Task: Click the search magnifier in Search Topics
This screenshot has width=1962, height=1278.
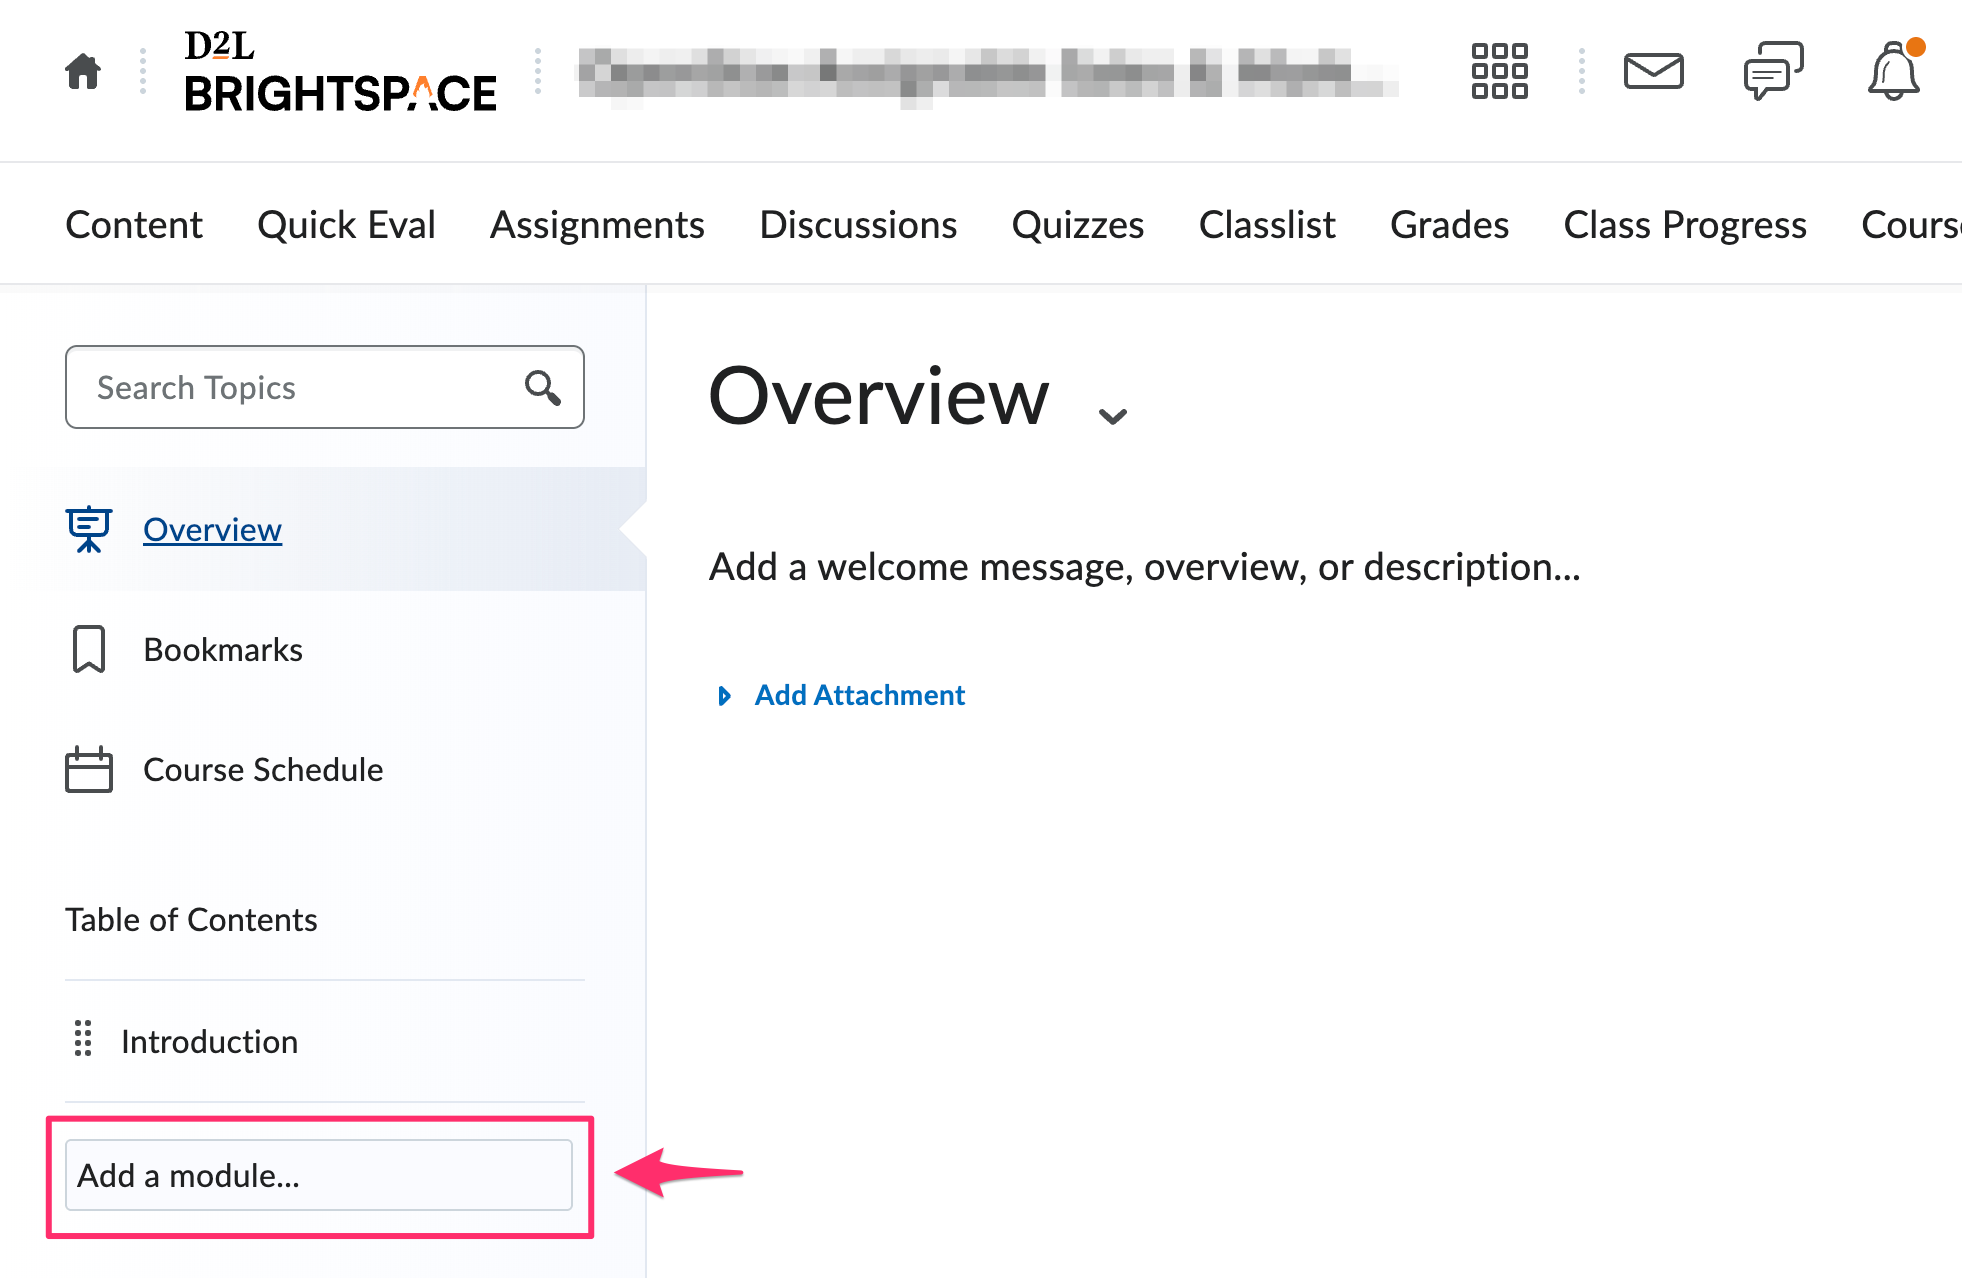Action: pyautogui.click(x=542, y=388)
